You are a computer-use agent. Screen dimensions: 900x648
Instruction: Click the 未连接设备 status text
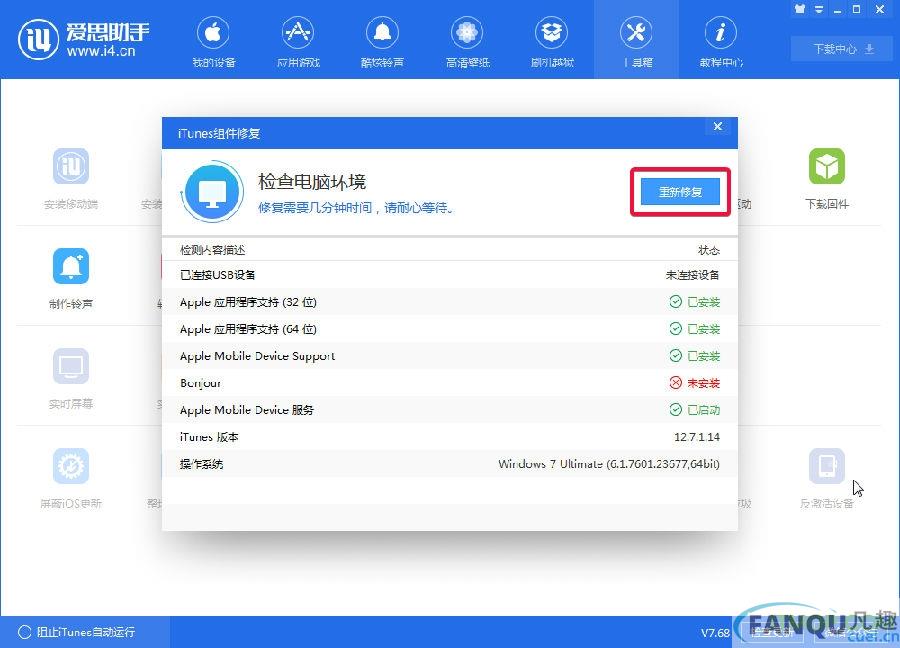click(x=692, y=275)
